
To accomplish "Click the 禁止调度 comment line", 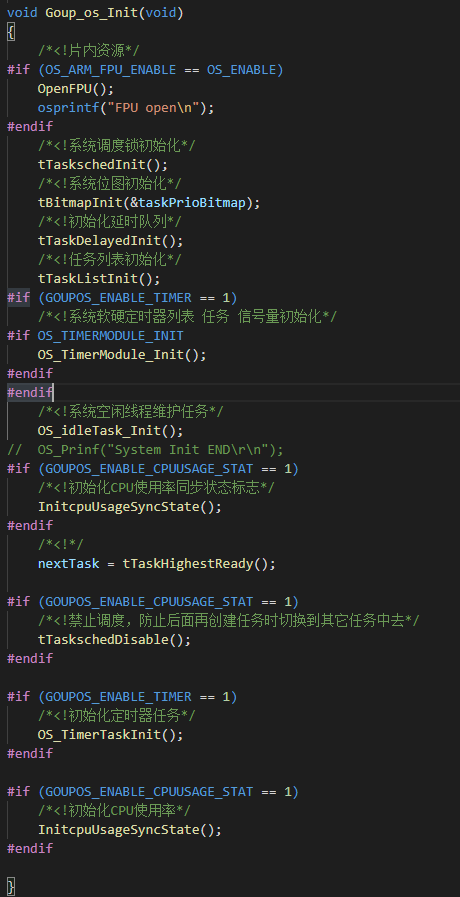I will point(229,620).
